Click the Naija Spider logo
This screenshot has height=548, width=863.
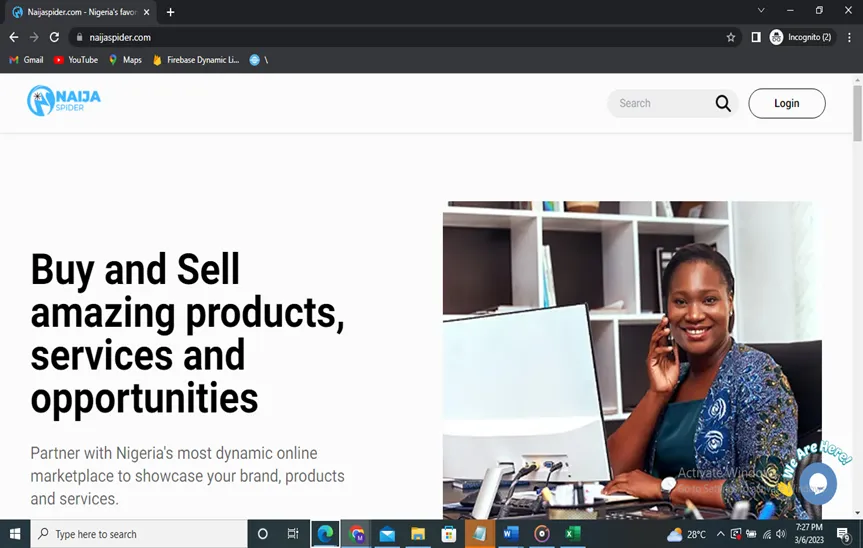[x=64, y=101]
